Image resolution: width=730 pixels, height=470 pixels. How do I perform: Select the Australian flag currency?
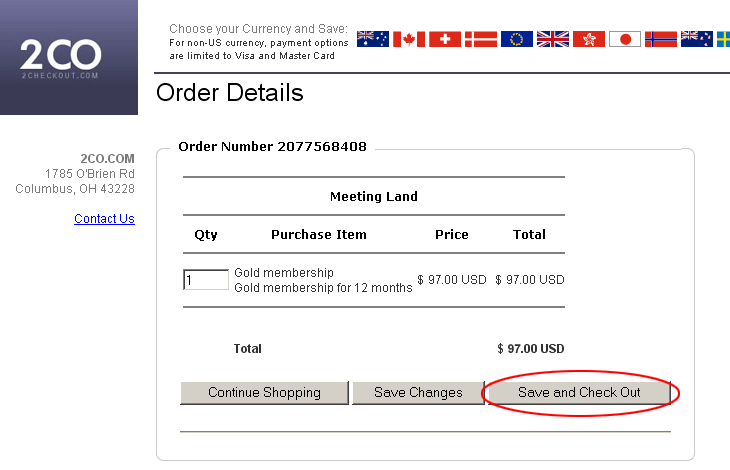point(373,39)
